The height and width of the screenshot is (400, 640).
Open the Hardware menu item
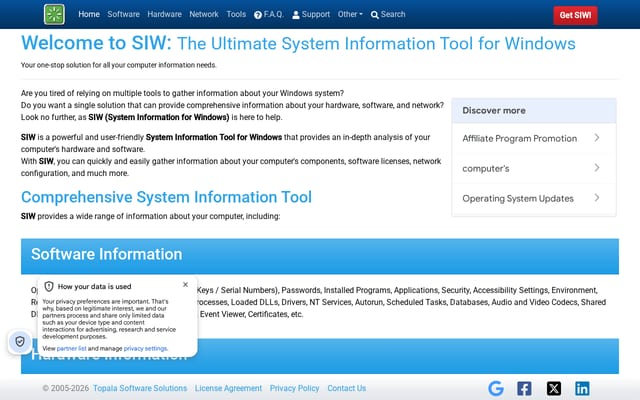click(164, 14)
